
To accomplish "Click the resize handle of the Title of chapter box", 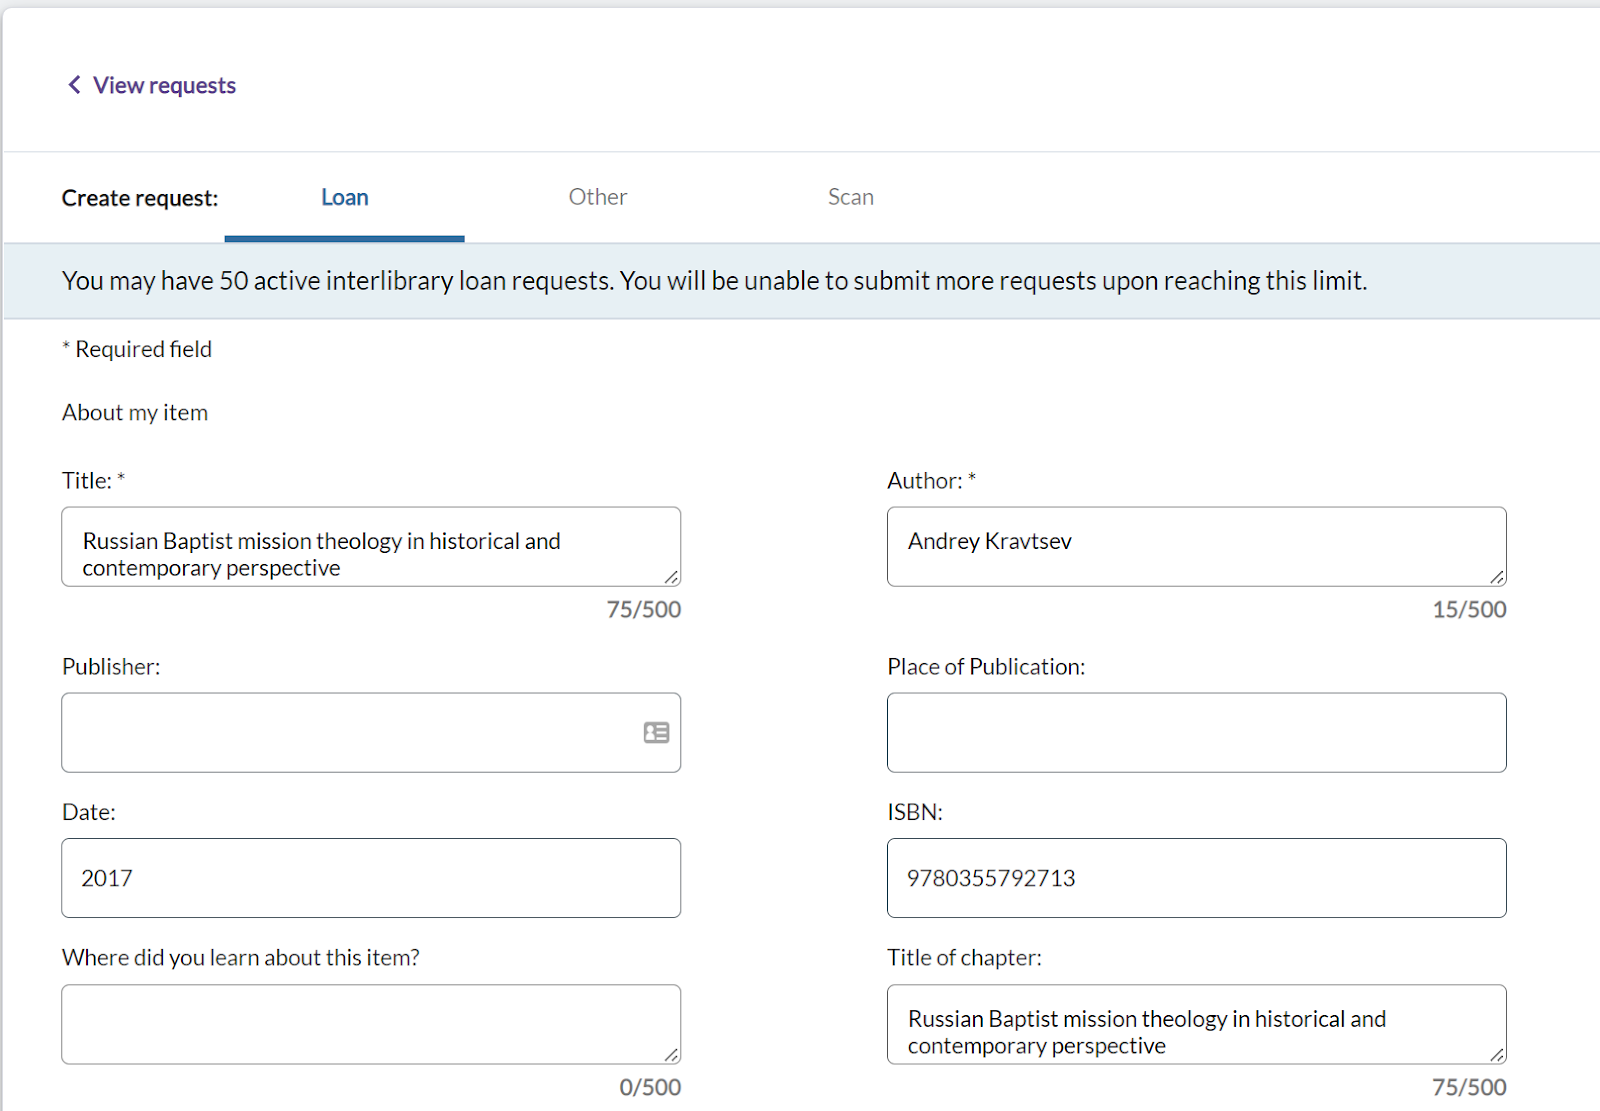I will click(1497, 1055).
